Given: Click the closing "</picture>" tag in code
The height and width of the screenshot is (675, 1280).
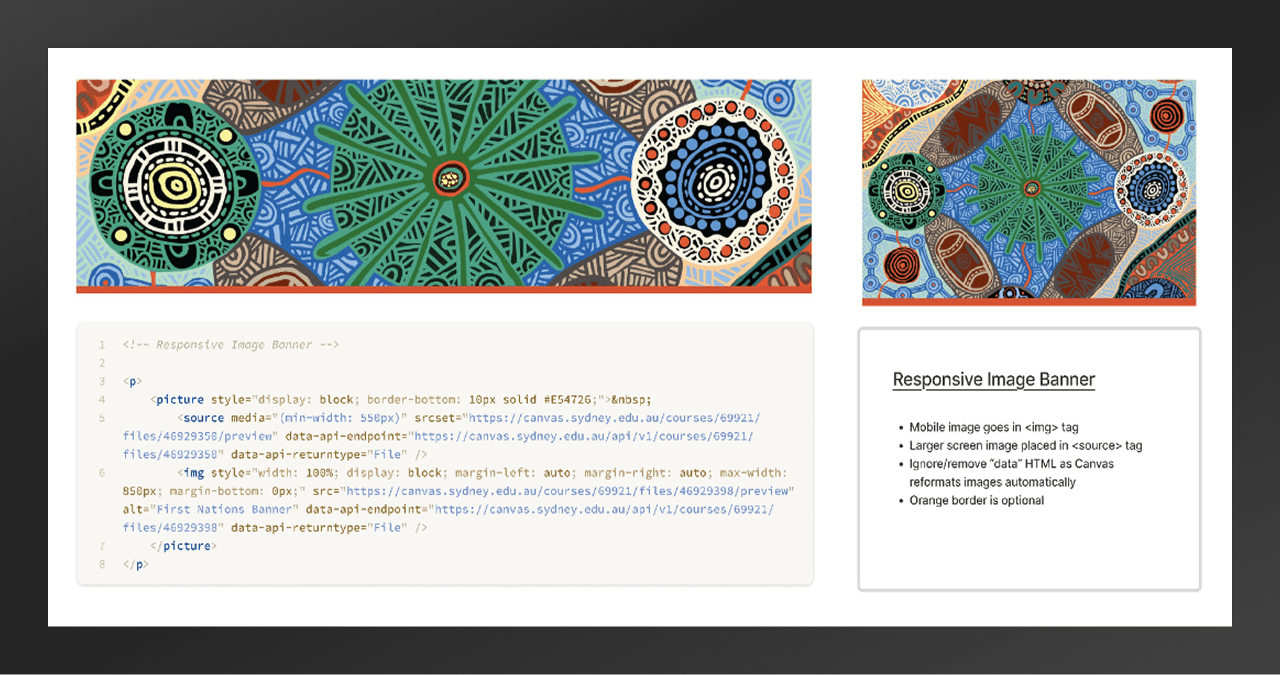Looking at the screenshot, I should click(x=183, y=546).
